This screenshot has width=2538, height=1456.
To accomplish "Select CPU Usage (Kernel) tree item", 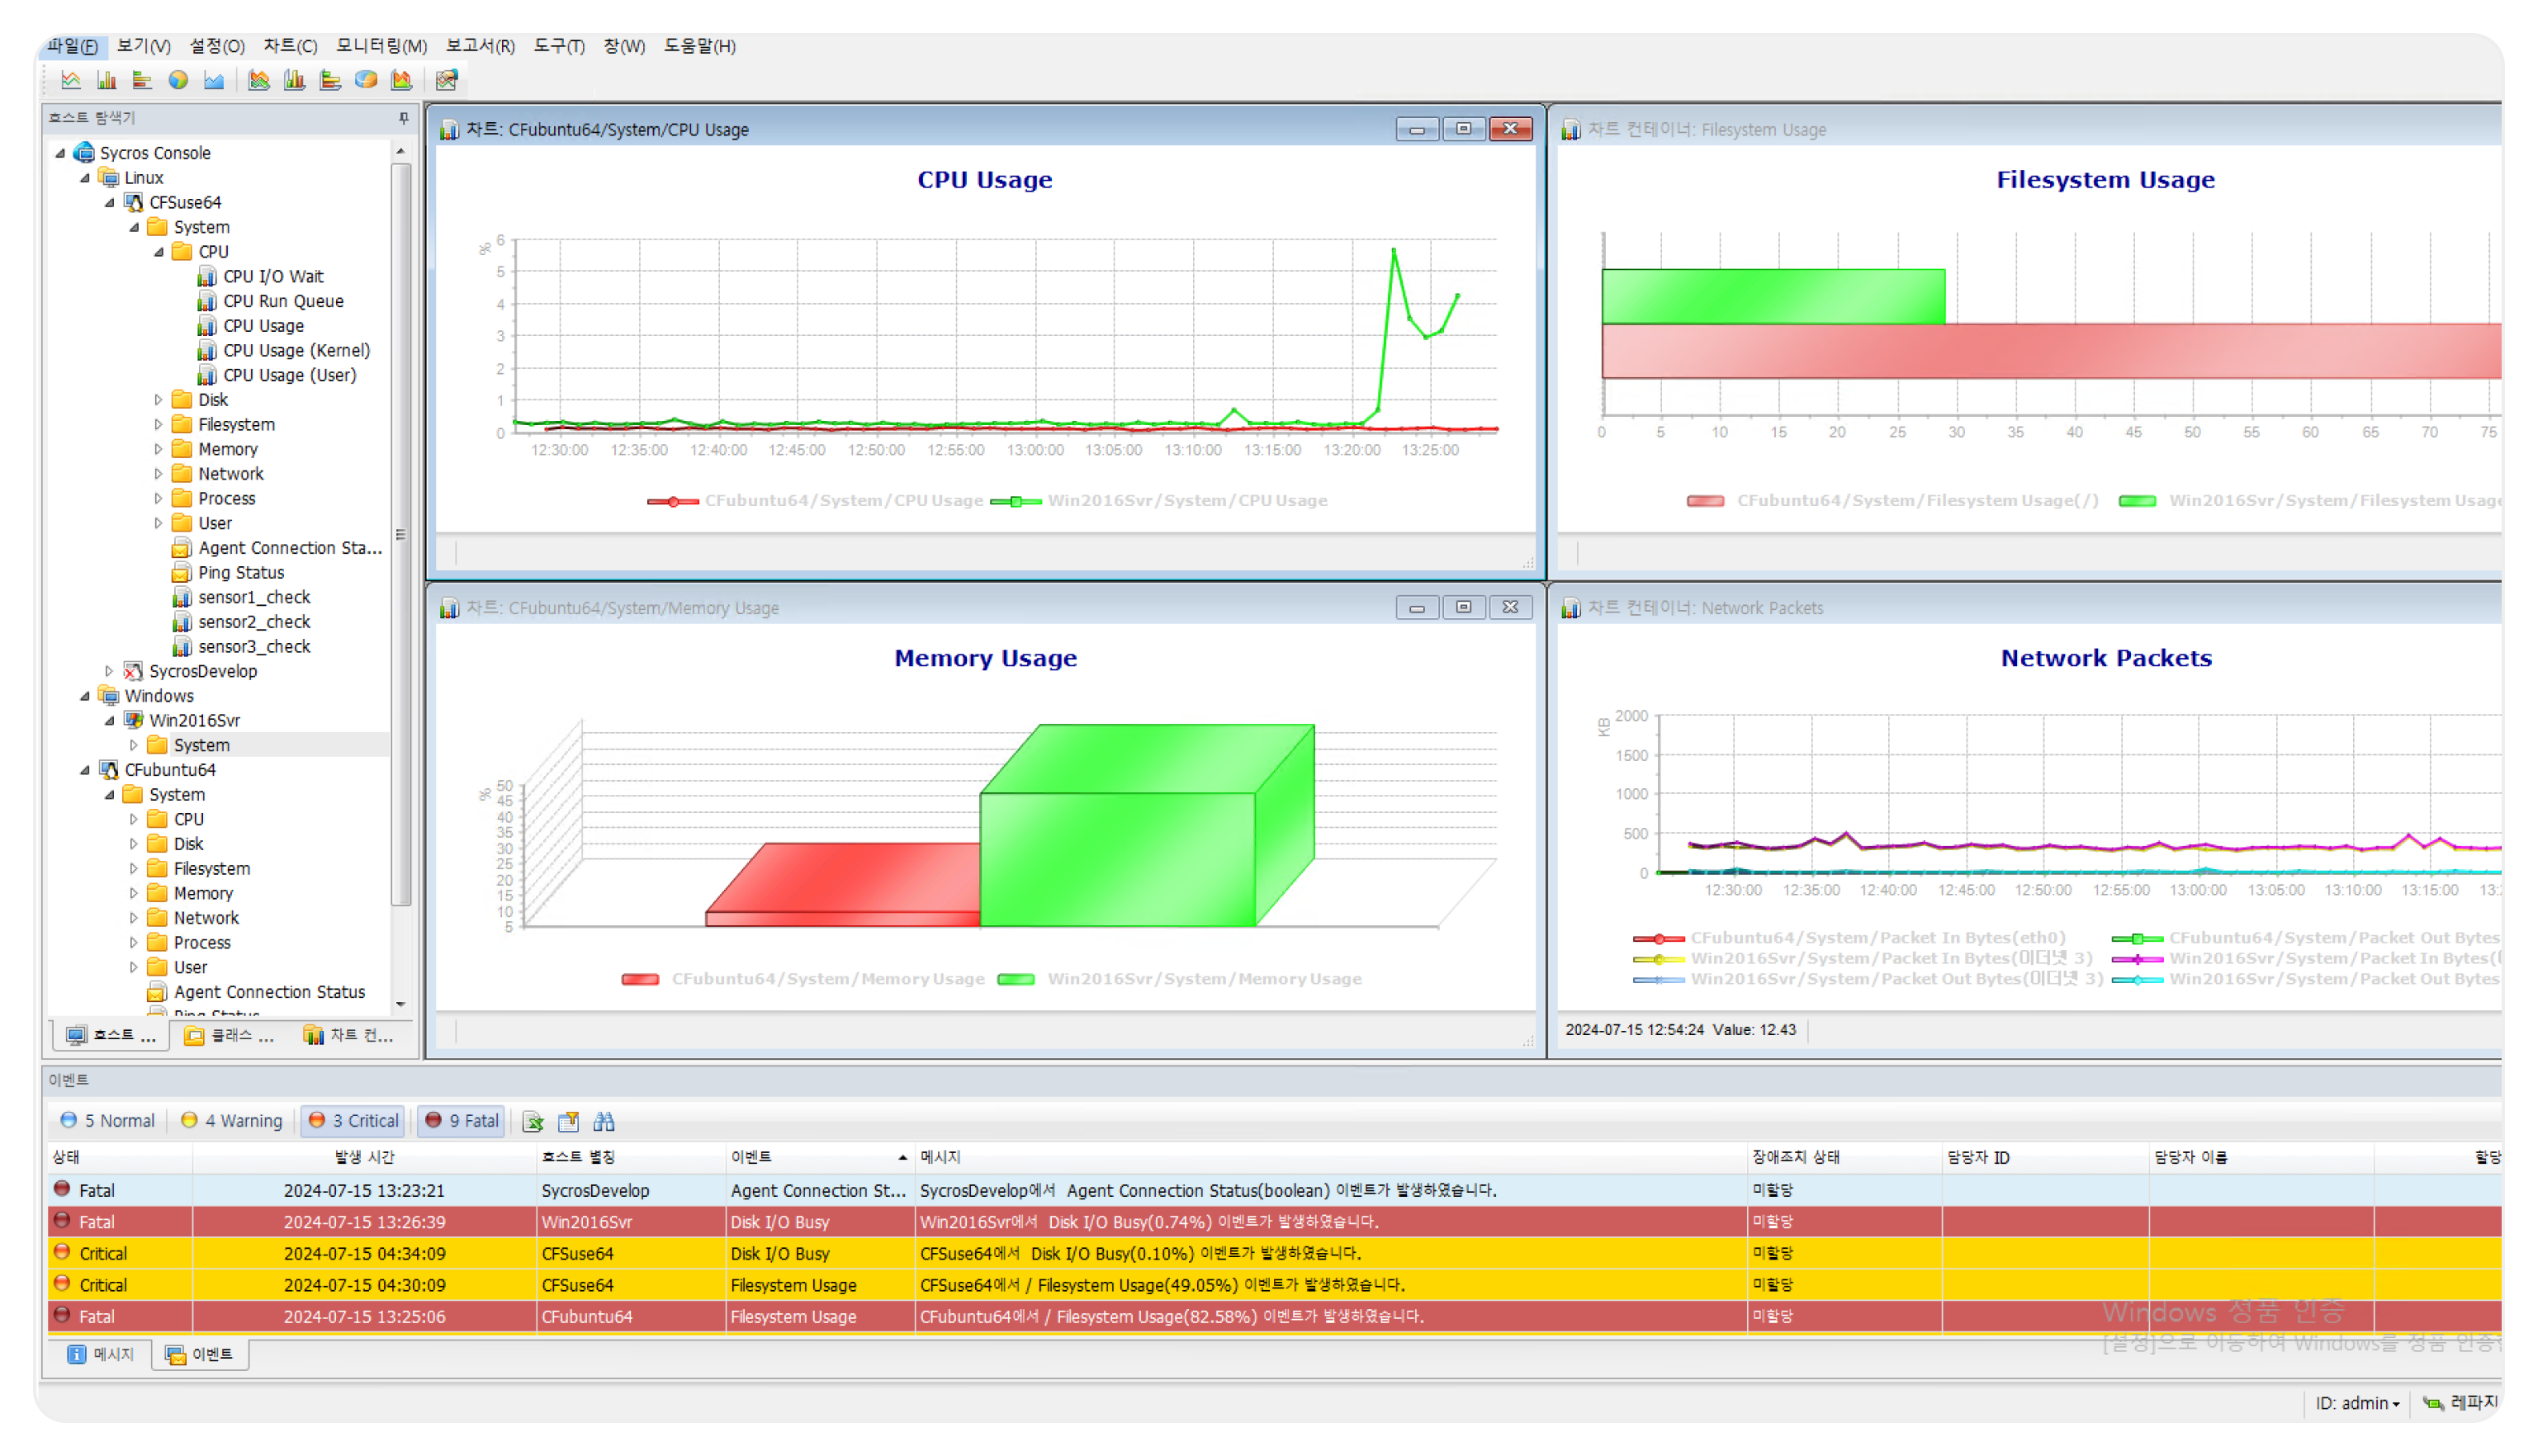I will (x=296, y=350).
